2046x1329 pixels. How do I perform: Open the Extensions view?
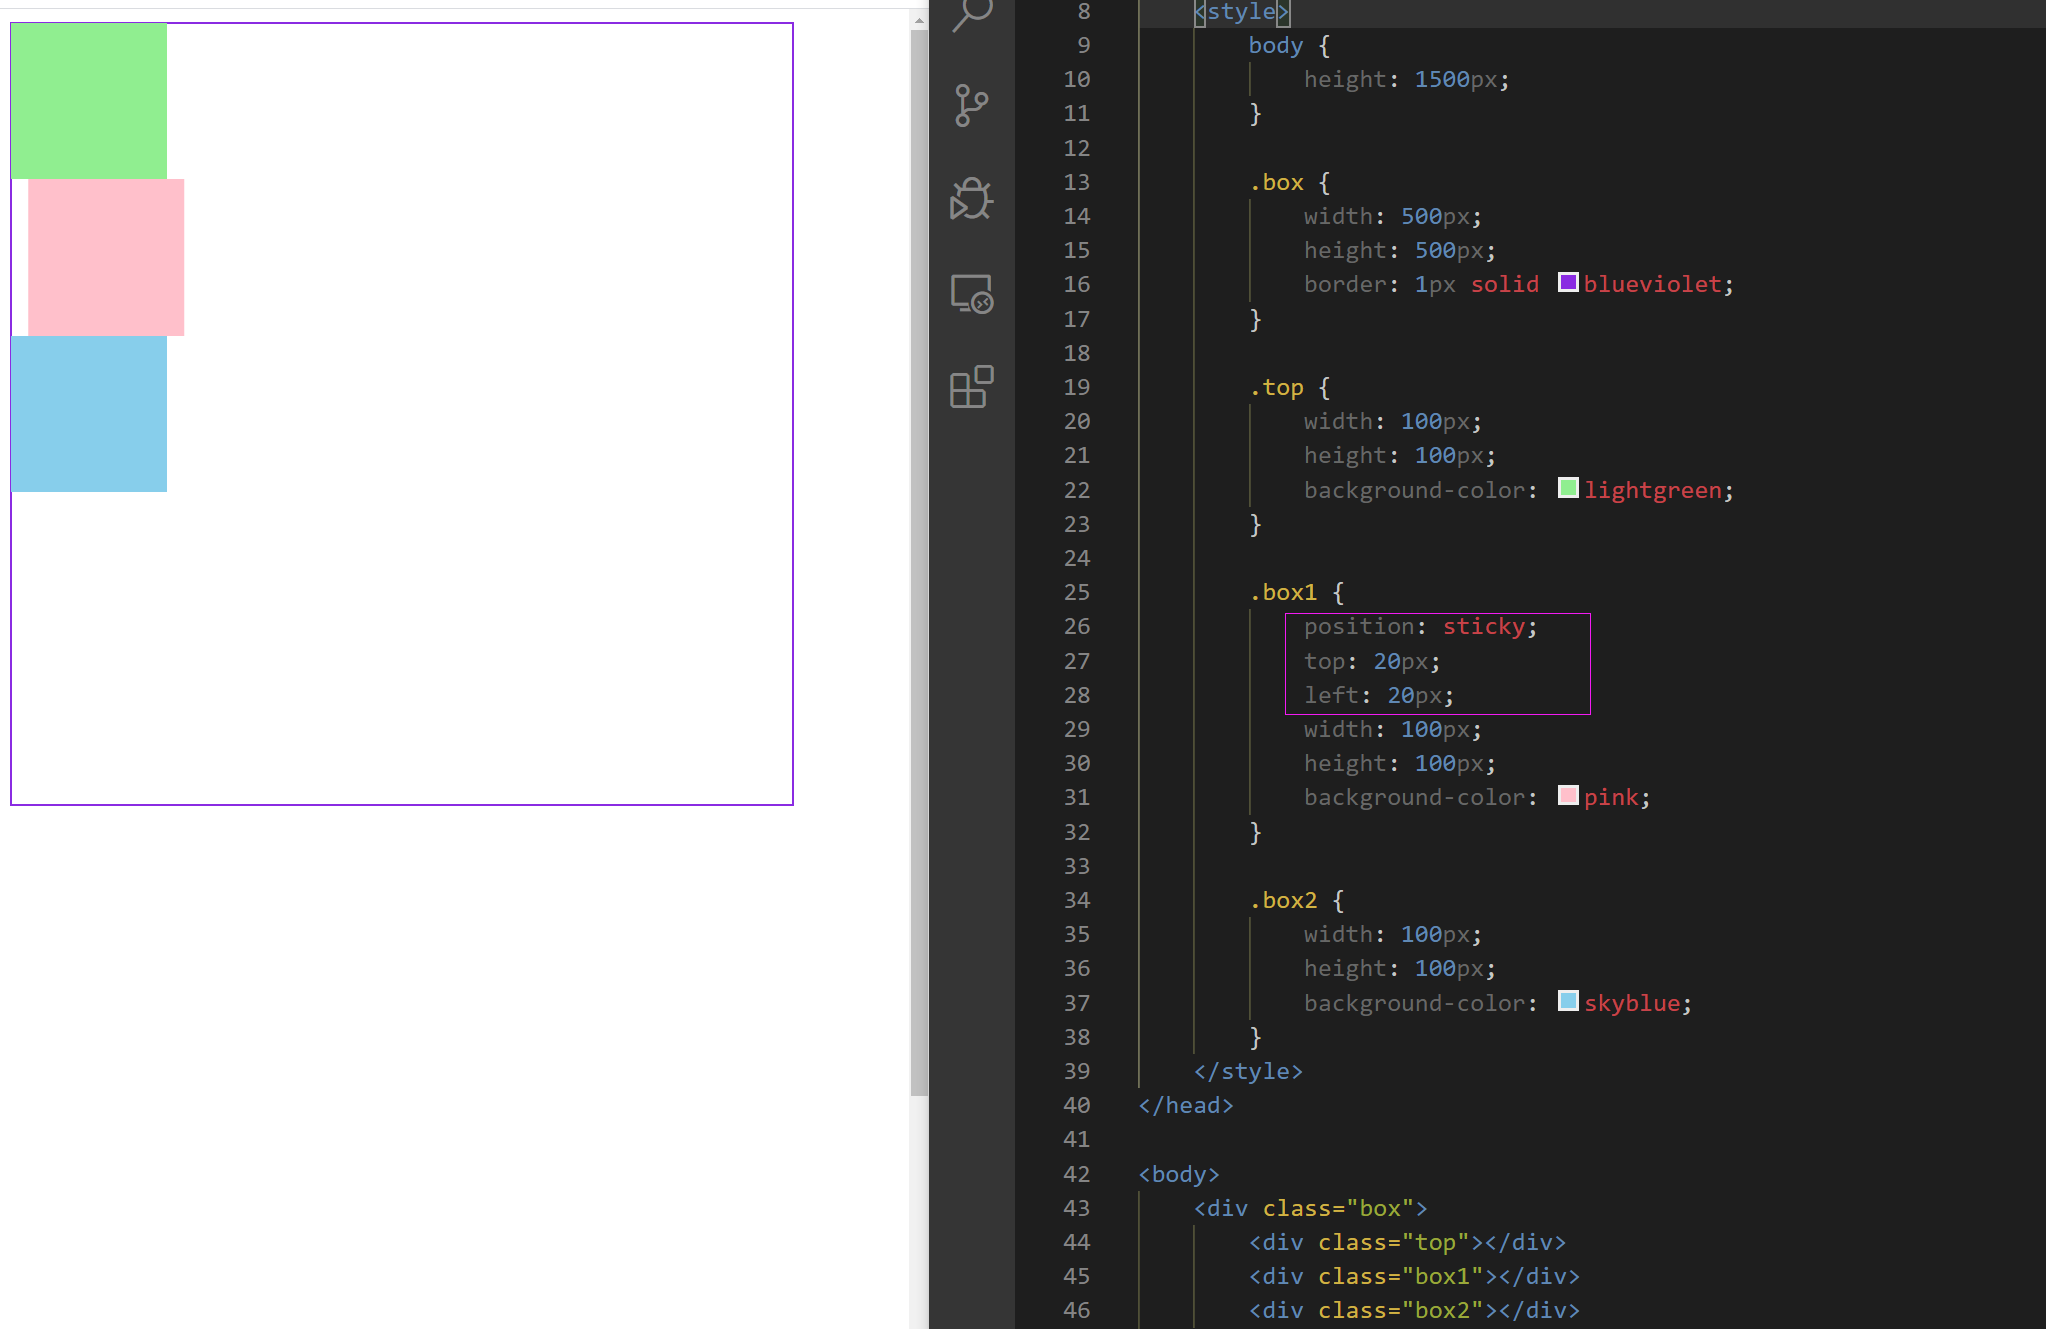coord(971,387)
